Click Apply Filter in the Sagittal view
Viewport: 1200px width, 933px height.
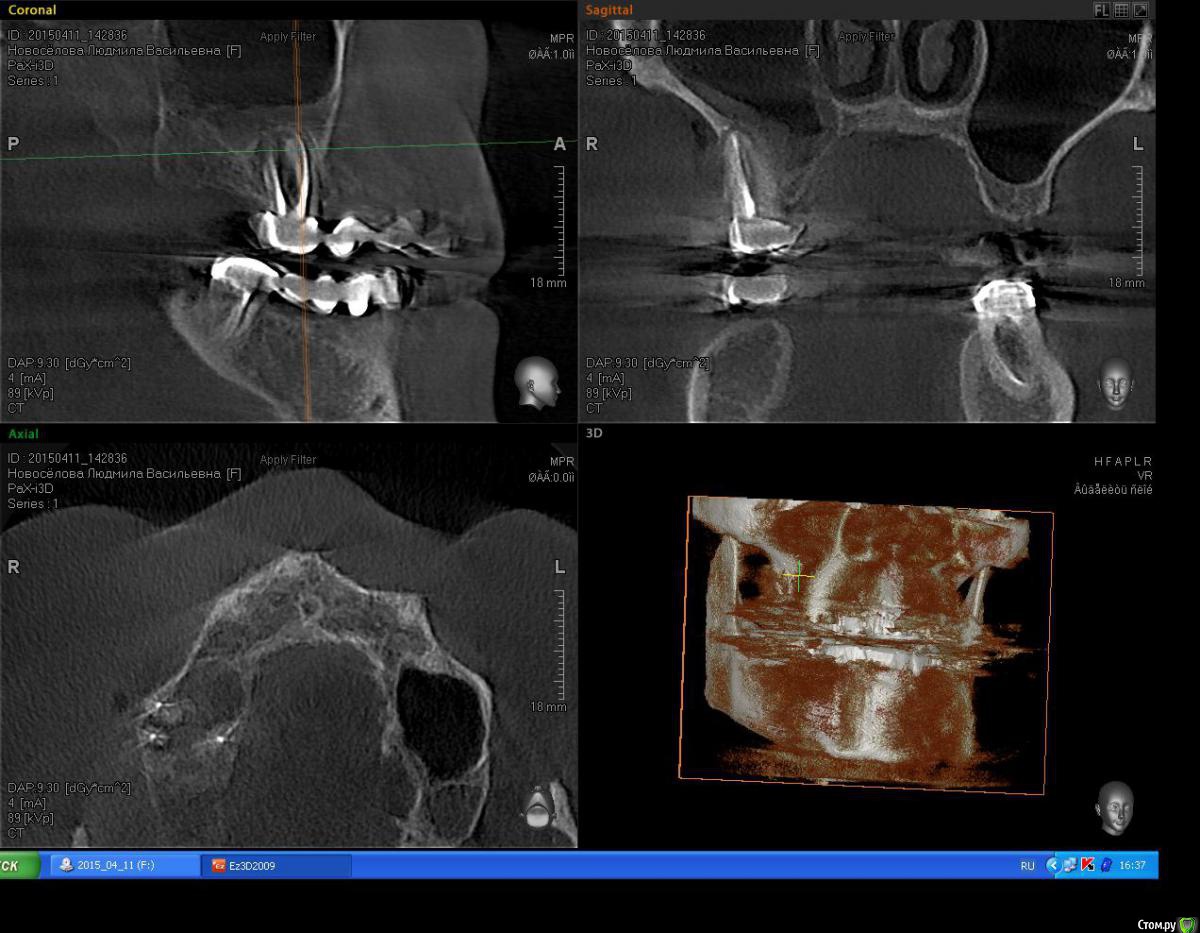[866, 37]
